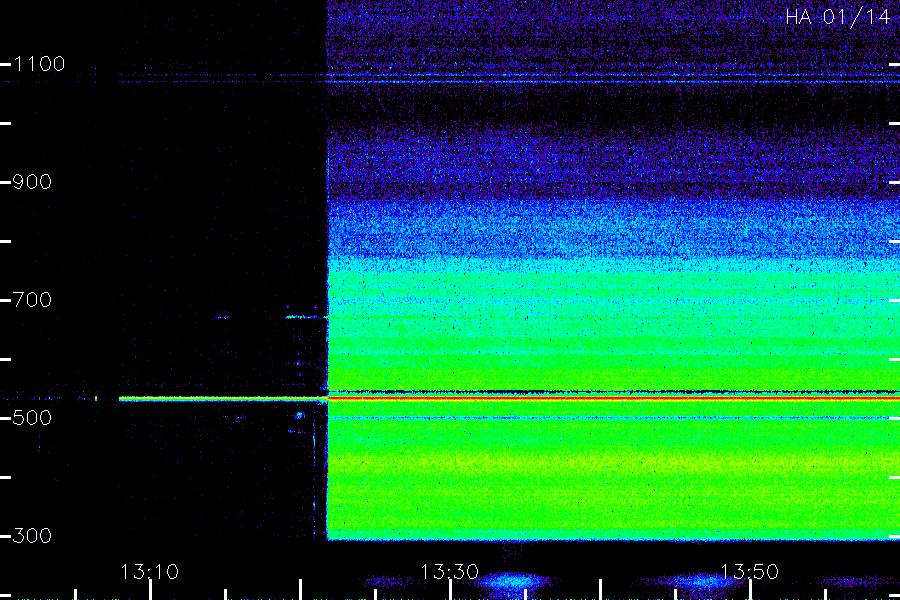The width and height of the screenshot is (900, 600).
Task: Click the HA 01/14 label
Action: click(x=837, y=17)
